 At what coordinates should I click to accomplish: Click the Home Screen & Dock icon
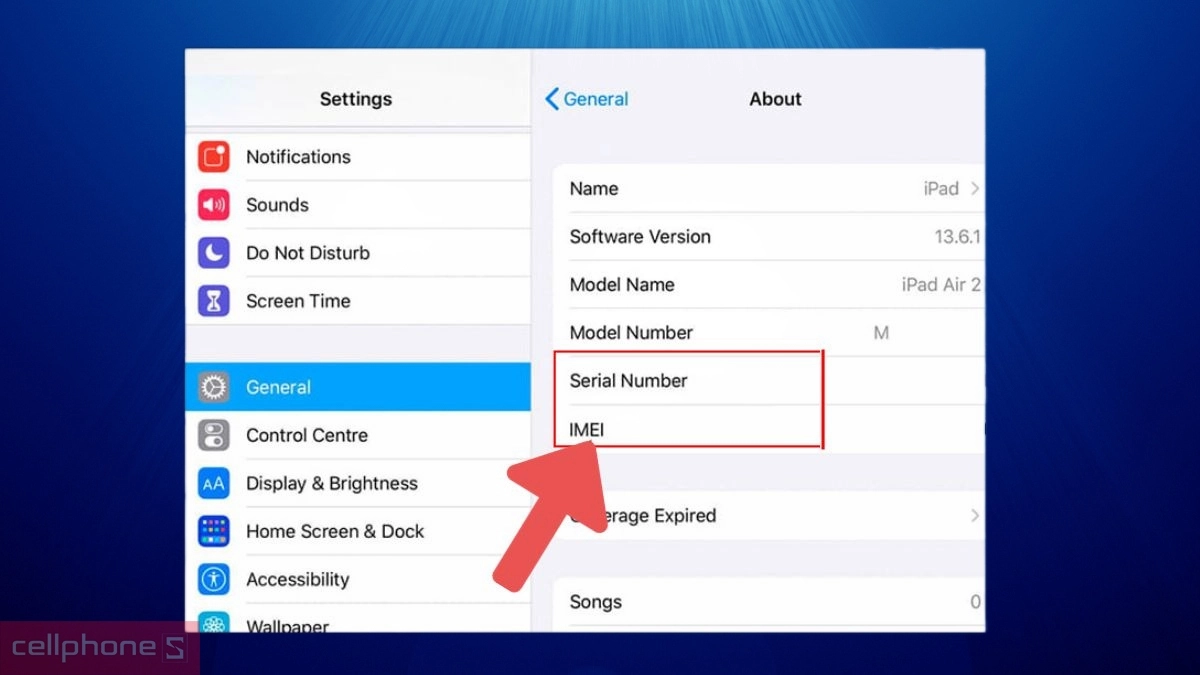point(213,531)
